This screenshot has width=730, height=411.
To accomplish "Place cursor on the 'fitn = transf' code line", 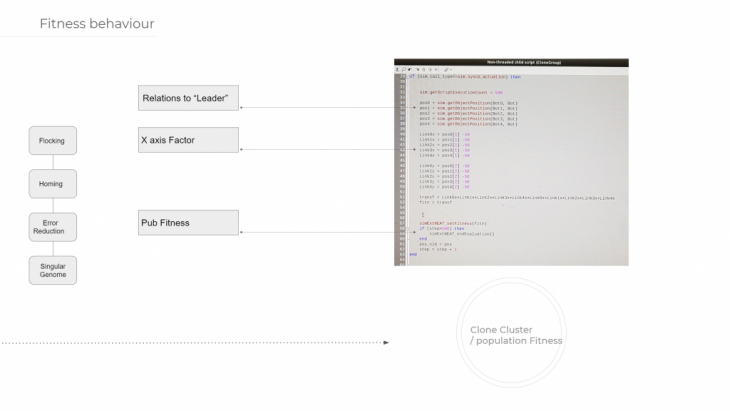I will pos(436,203).
